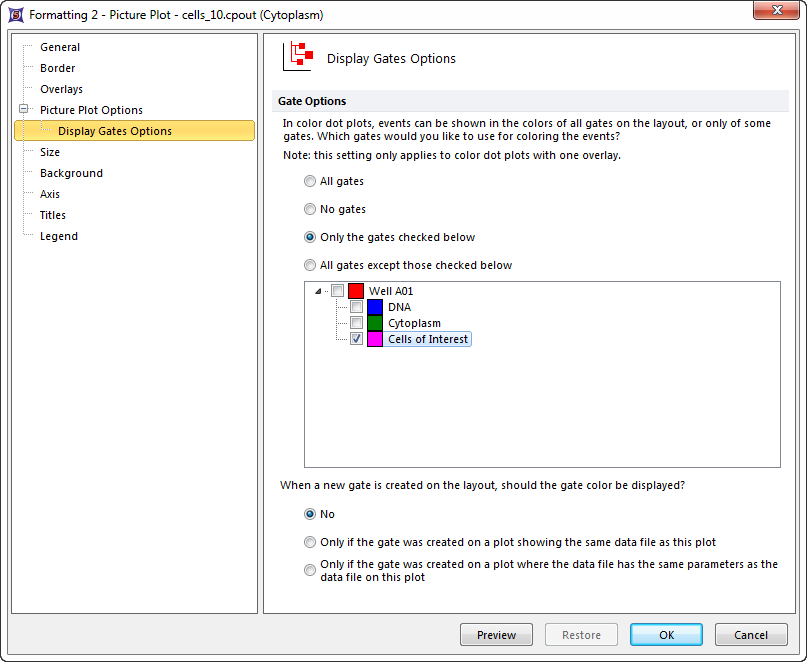Enable the DNA gate checkbox
807x662 pixels.
pos(356,307)
